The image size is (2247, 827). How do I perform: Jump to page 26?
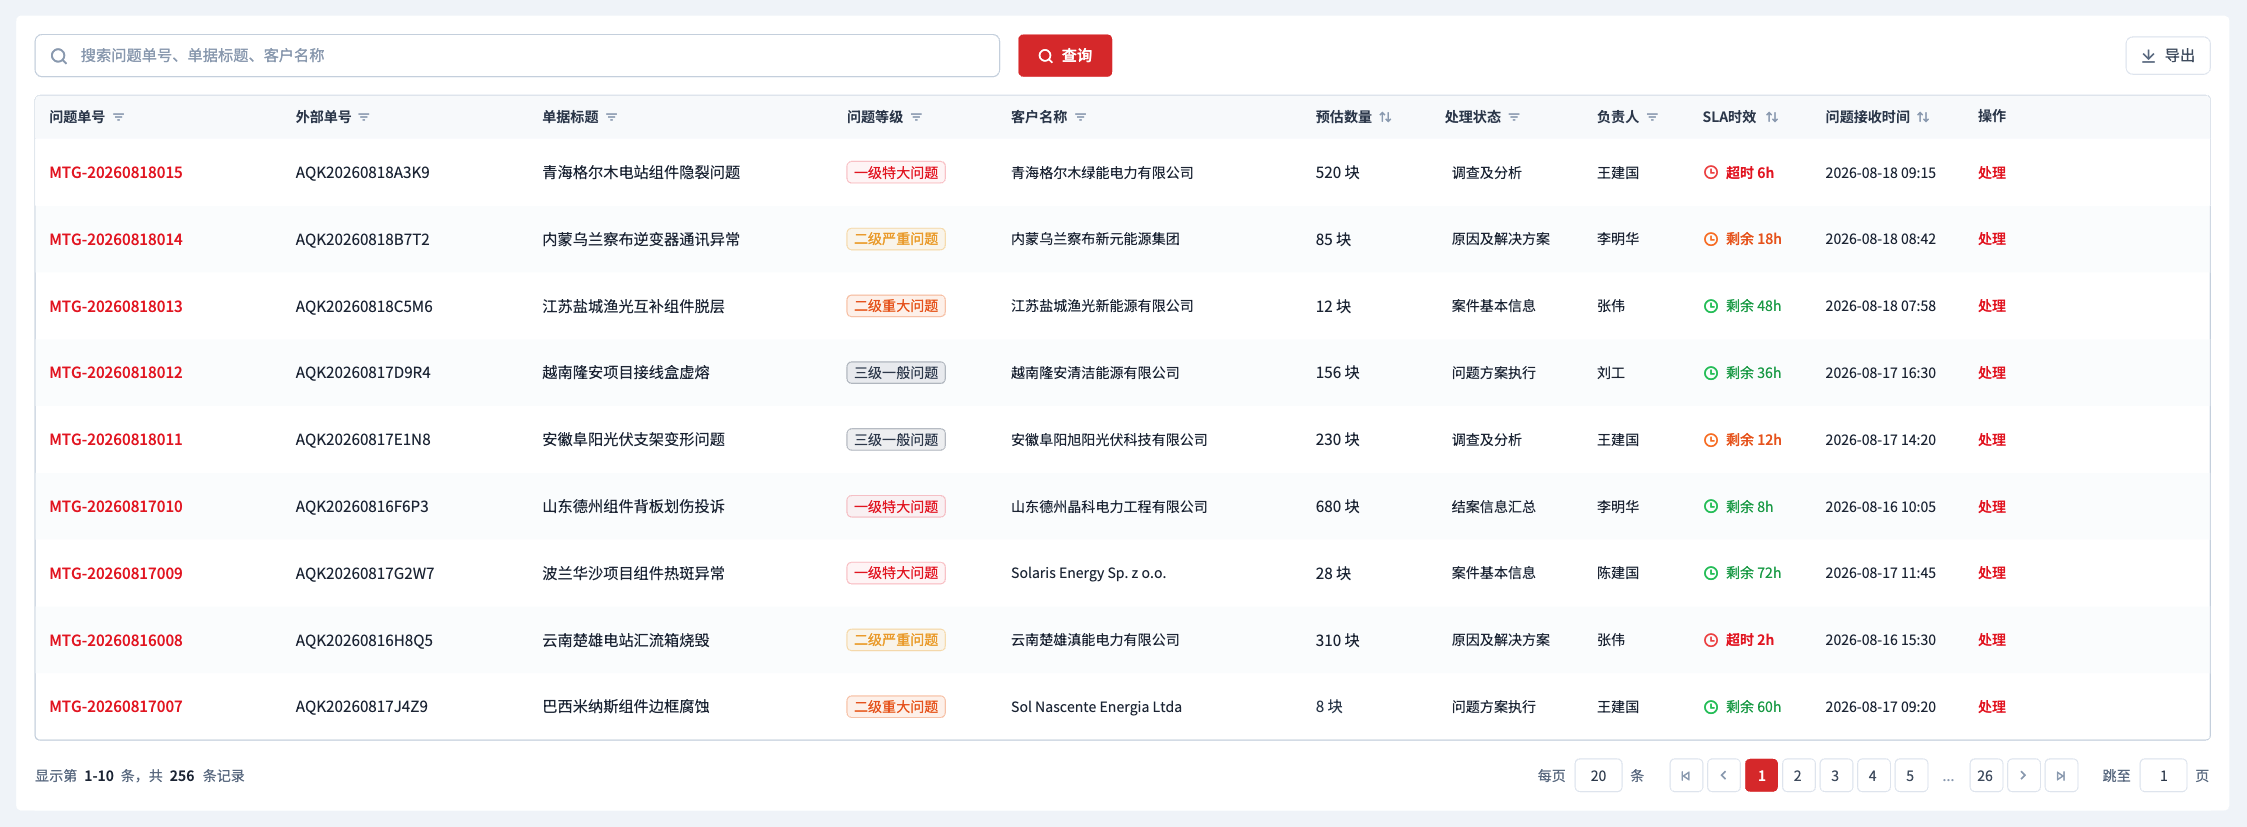coord(1985,776)
